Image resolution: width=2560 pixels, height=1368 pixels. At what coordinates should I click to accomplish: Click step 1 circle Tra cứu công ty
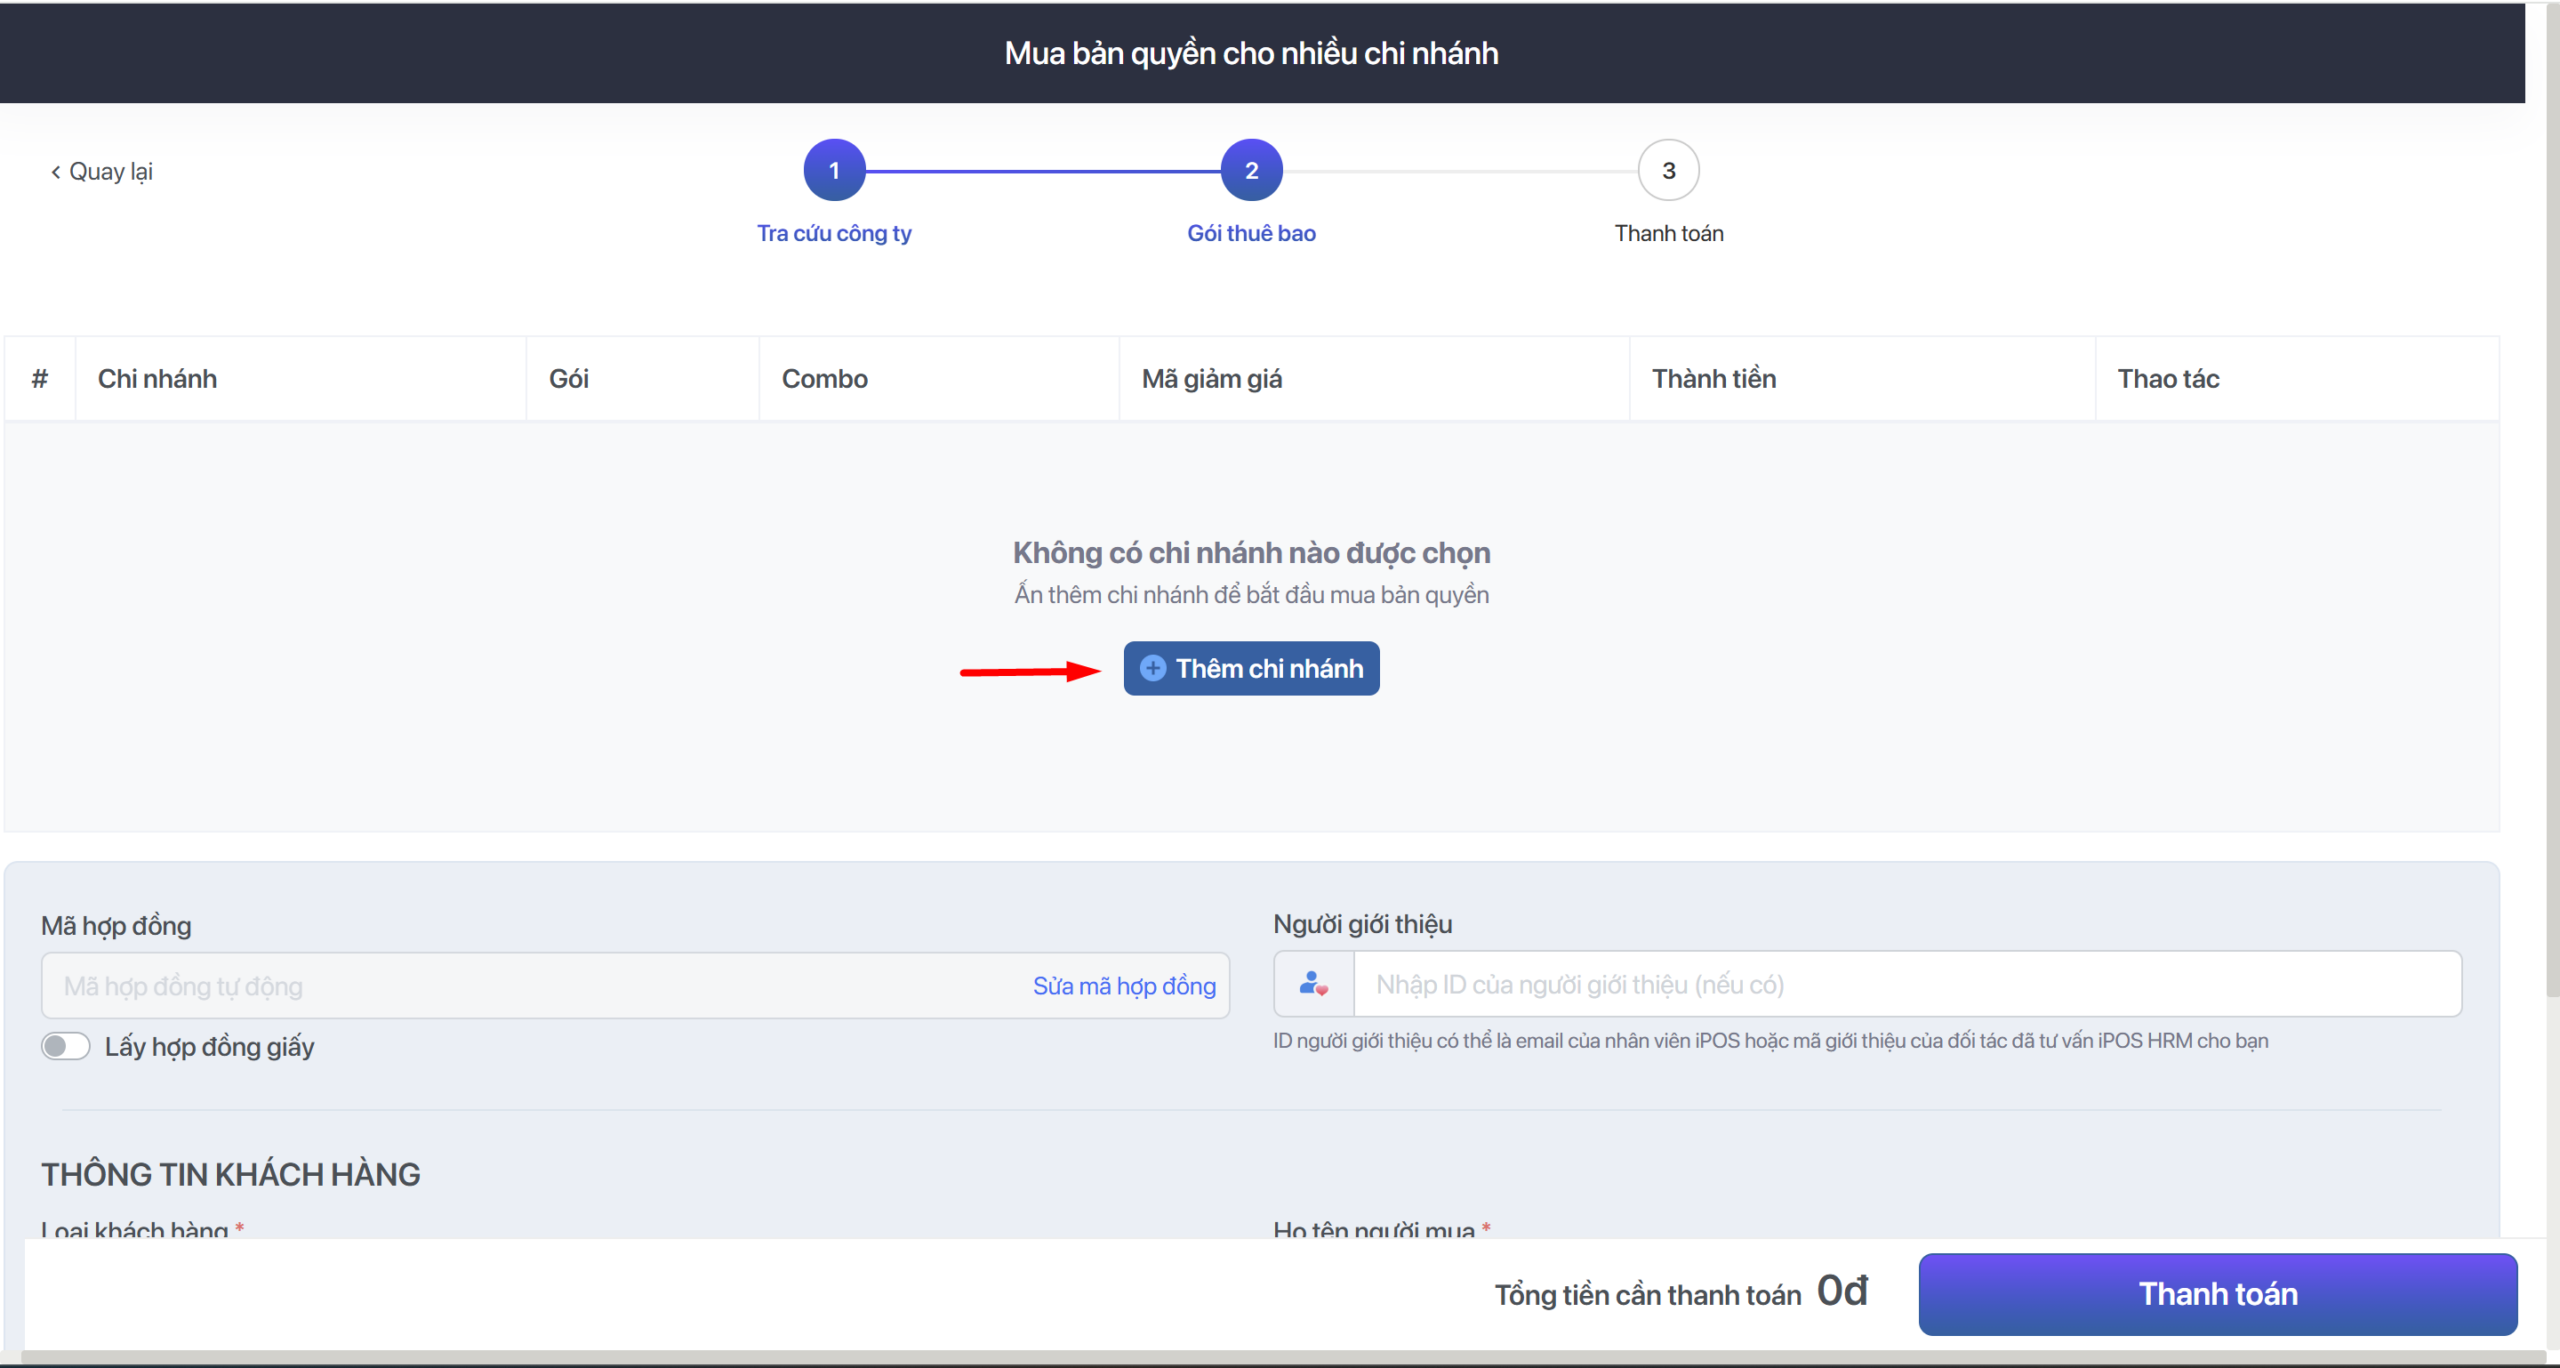pyautogui.click(x=834, y=170)
